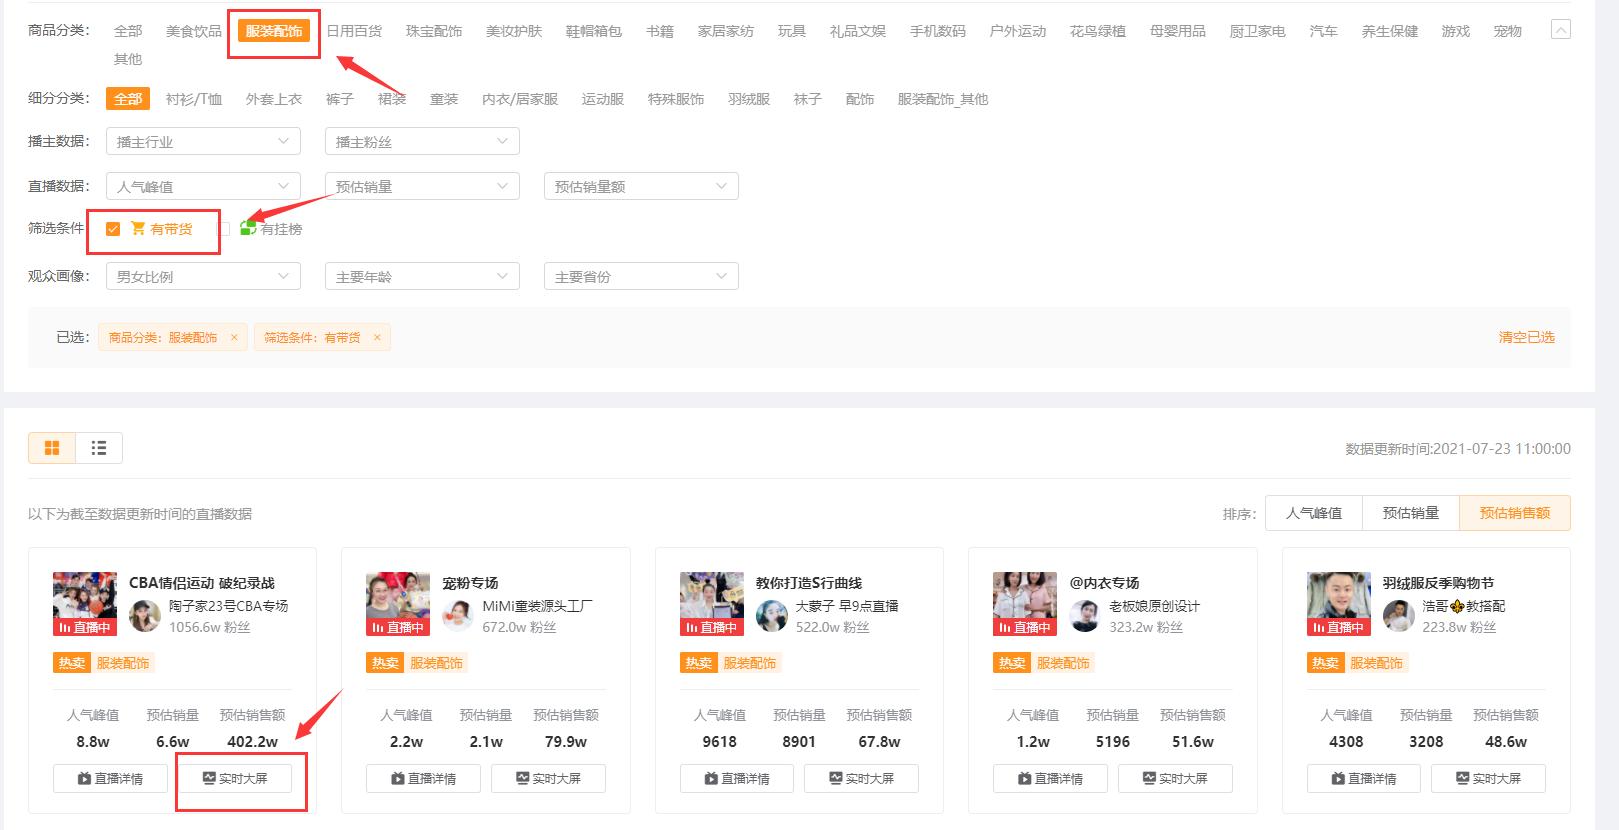
Task: Open 实时大屏 for 教你打造S行曲线 card
Action: 862,778
